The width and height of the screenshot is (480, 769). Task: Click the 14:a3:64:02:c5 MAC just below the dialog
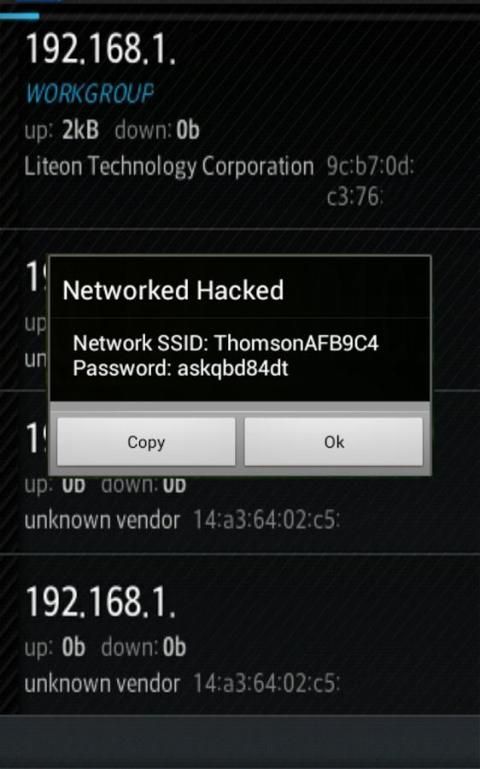[266, 520]
